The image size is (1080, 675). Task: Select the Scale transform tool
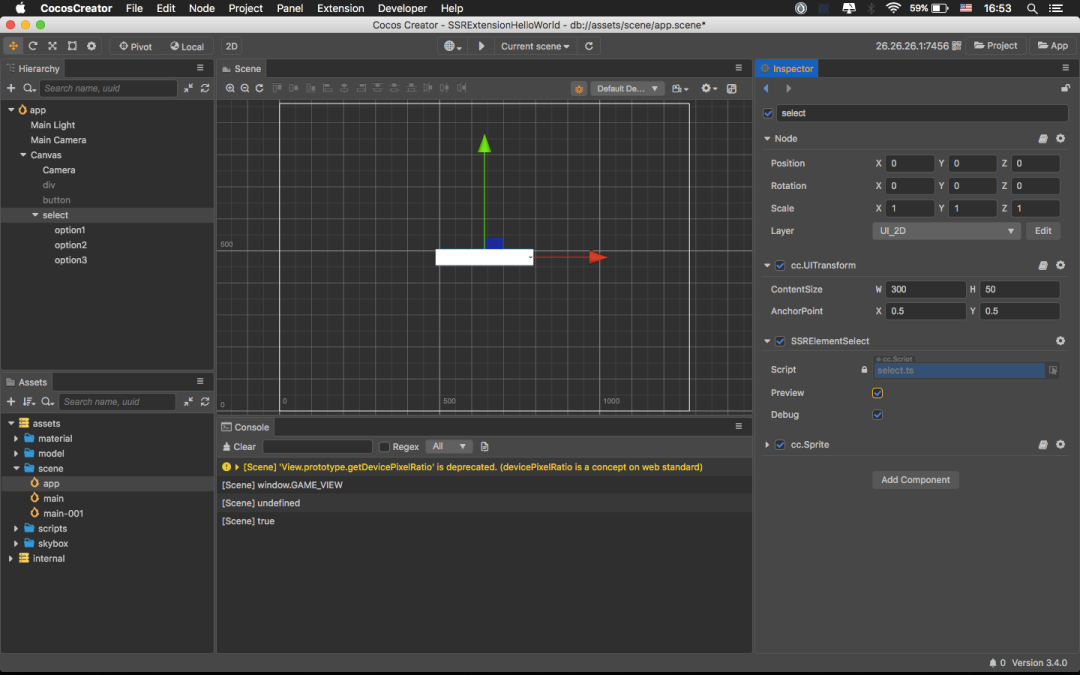coord(52,46)
